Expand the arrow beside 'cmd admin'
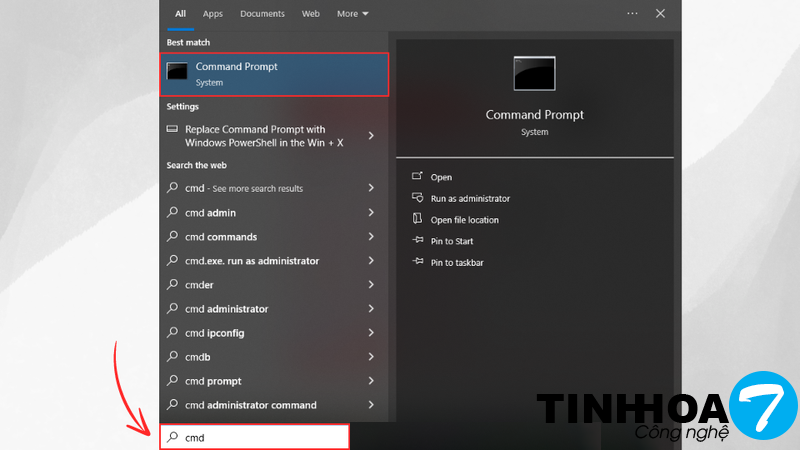Screen dimensions: 800x450 click(371, 212)
